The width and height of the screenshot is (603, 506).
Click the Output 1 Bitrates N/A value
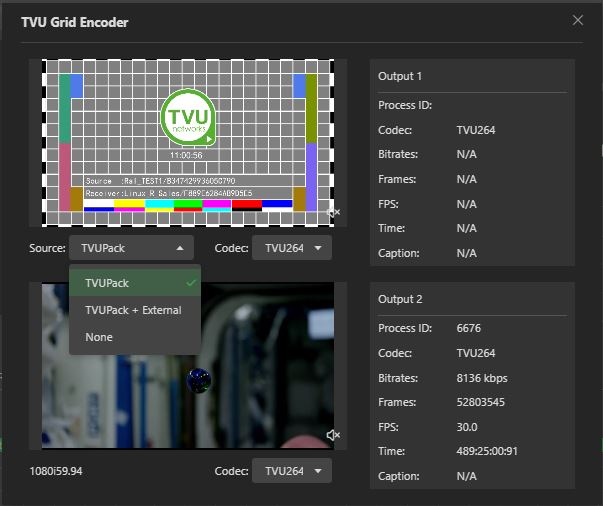coord(466,154)
